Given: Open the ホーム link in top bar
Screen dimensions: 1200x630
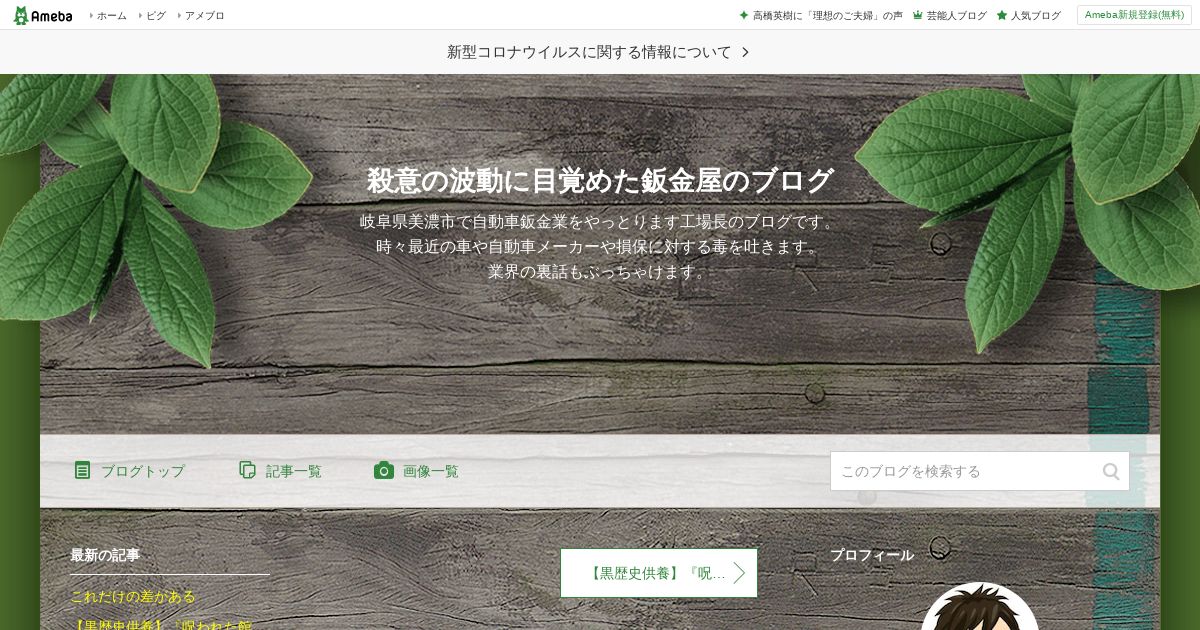Looking at the screenshot, I should (111, 15).
